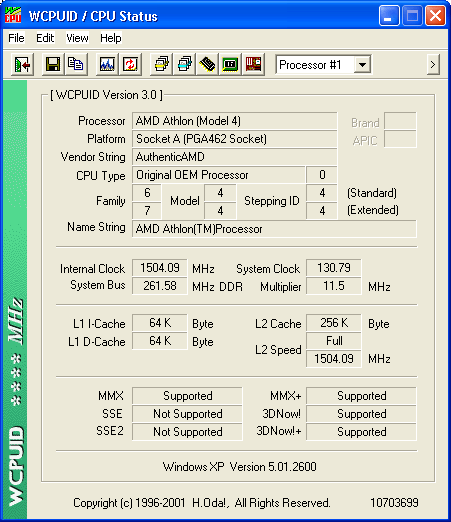Click the exit door toolbar icon
Screen dimensions: 451x522
coord(22,64)
